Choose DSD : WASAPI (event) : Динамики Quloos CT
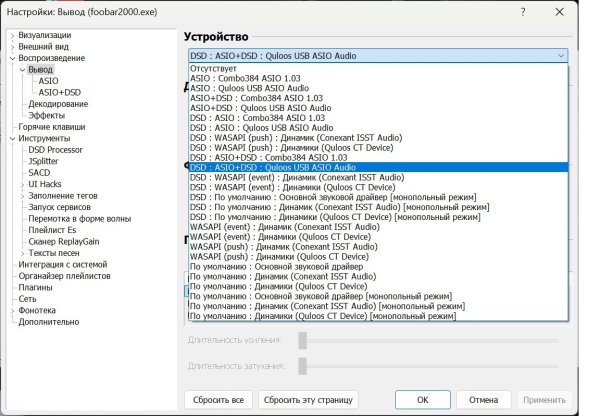 coord(378,188)
